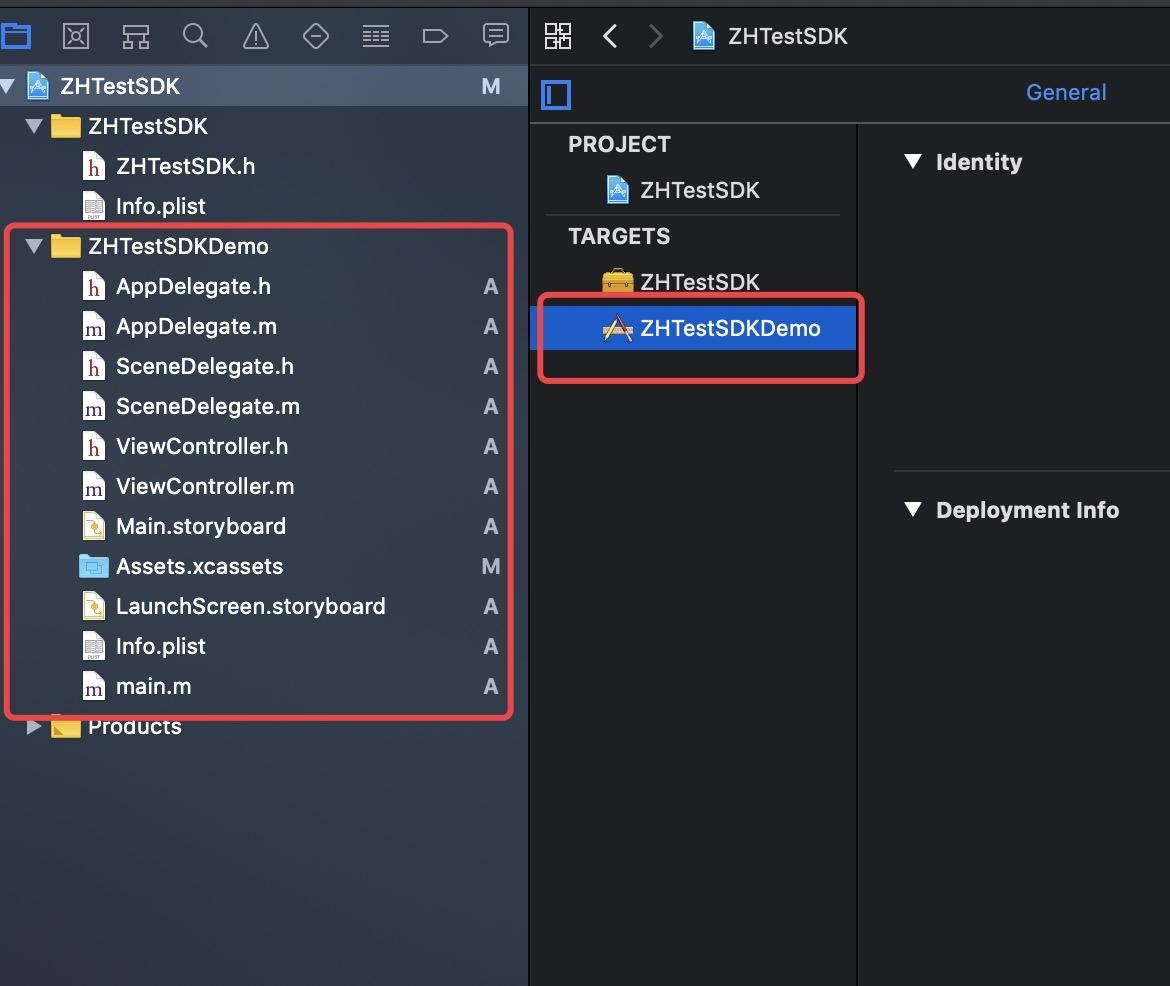Click the related items grid icon
The height and width of the screenshot is (986, 1170).
coord(557,36)
